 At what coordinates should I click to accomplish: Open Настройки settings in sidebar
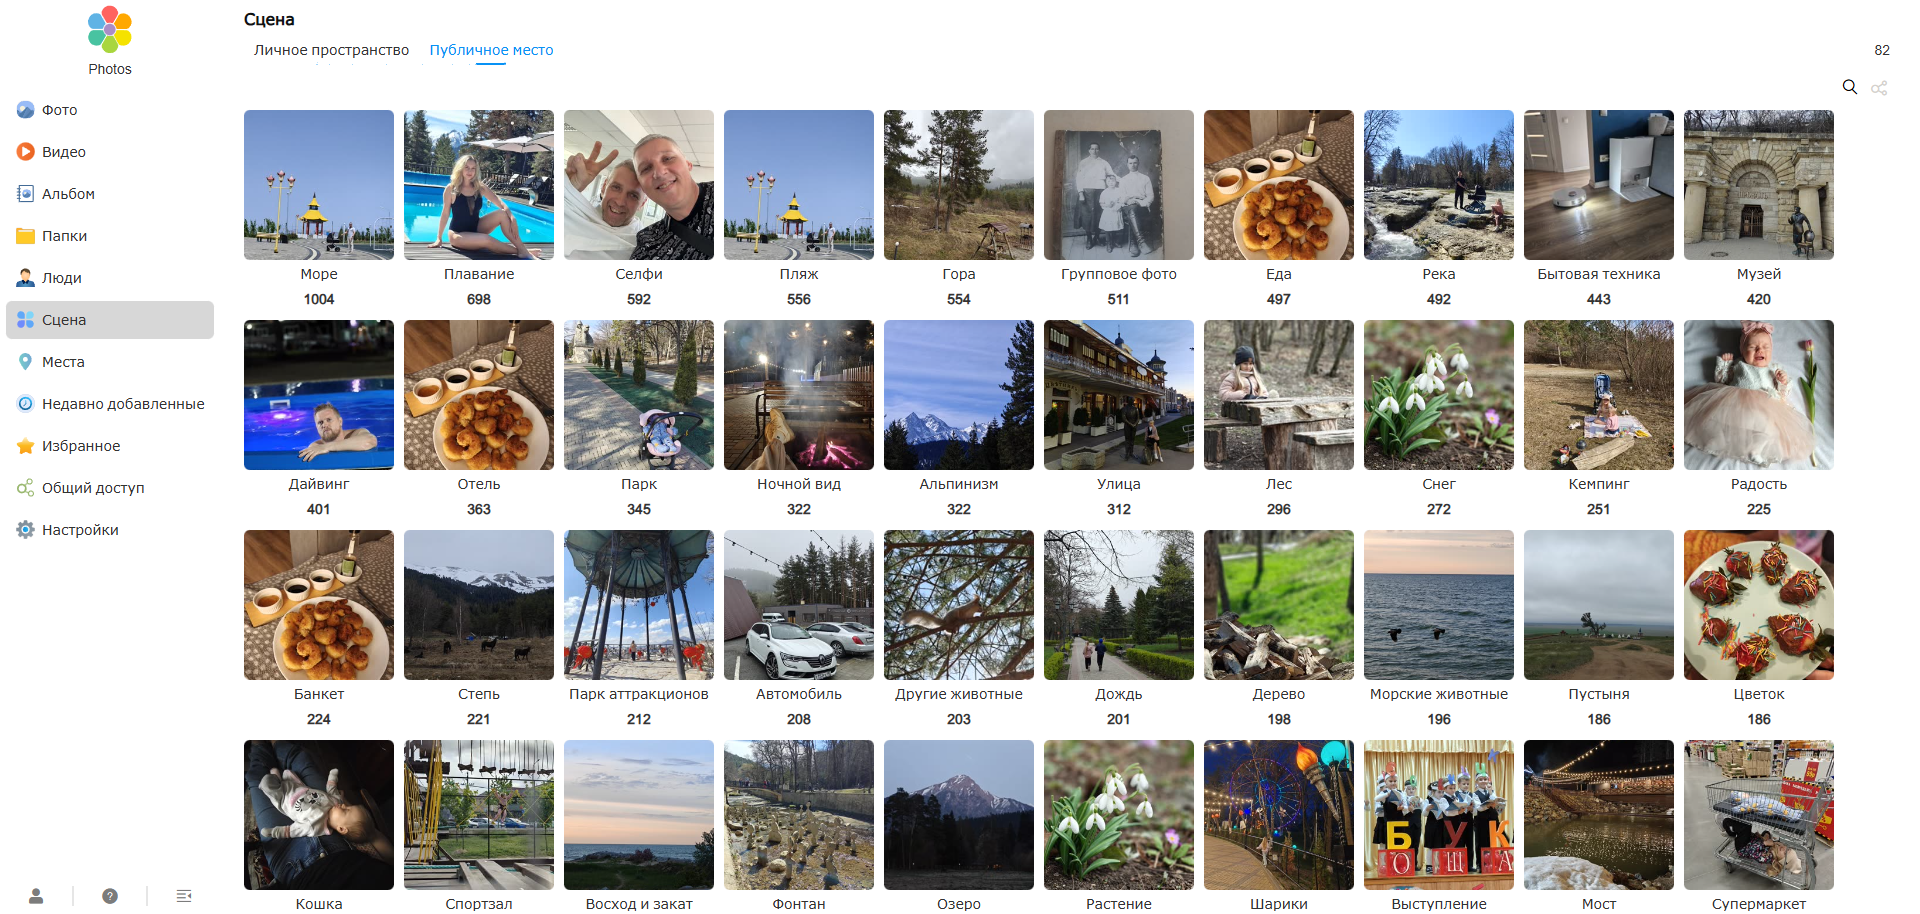[x=80, y=530]
